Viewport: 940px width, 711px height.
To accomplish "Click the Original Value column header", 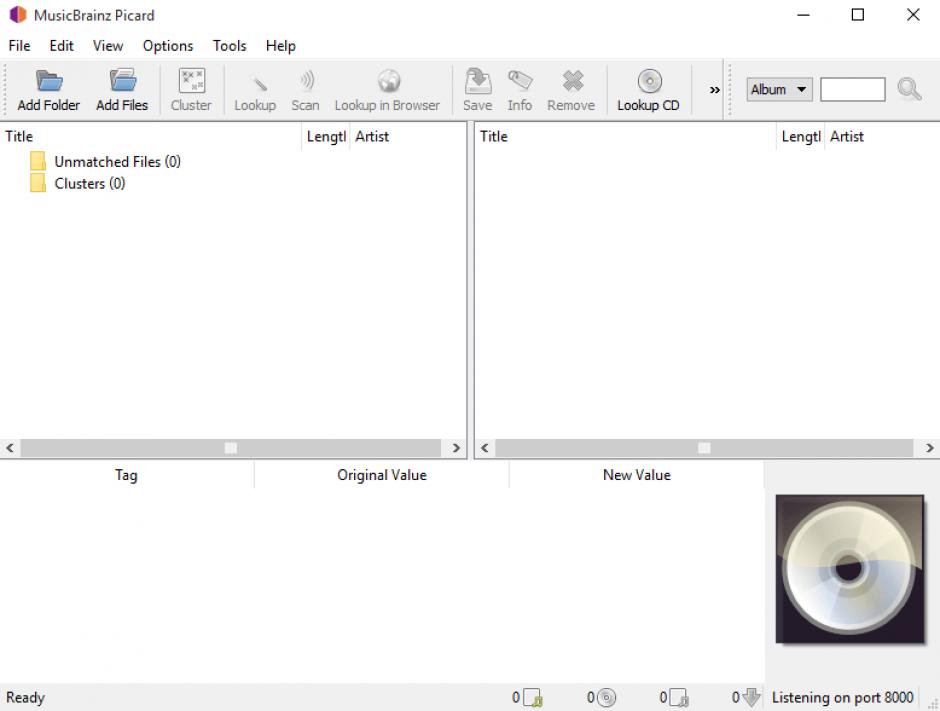I will (x=382, y=475).
